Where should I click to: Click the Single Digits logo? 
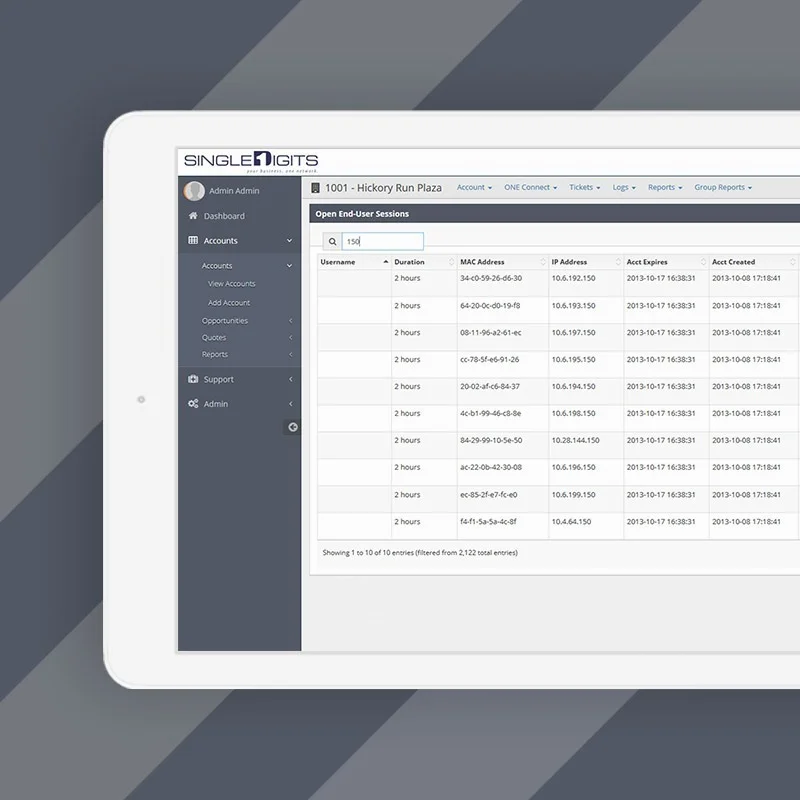250,162
